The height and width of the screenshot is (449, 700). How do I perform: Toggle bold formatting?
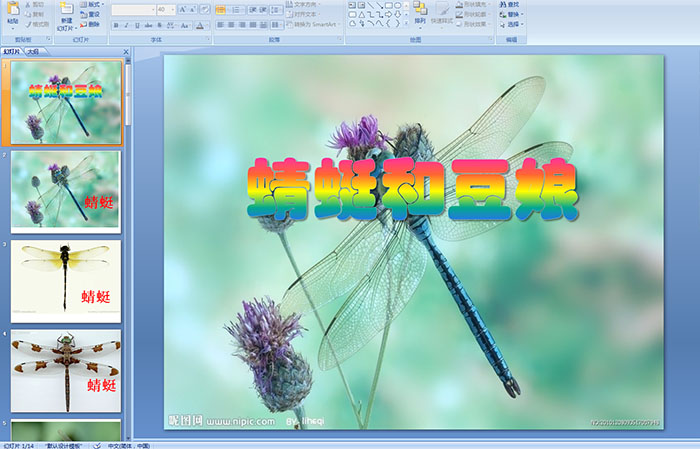point(114,24)
